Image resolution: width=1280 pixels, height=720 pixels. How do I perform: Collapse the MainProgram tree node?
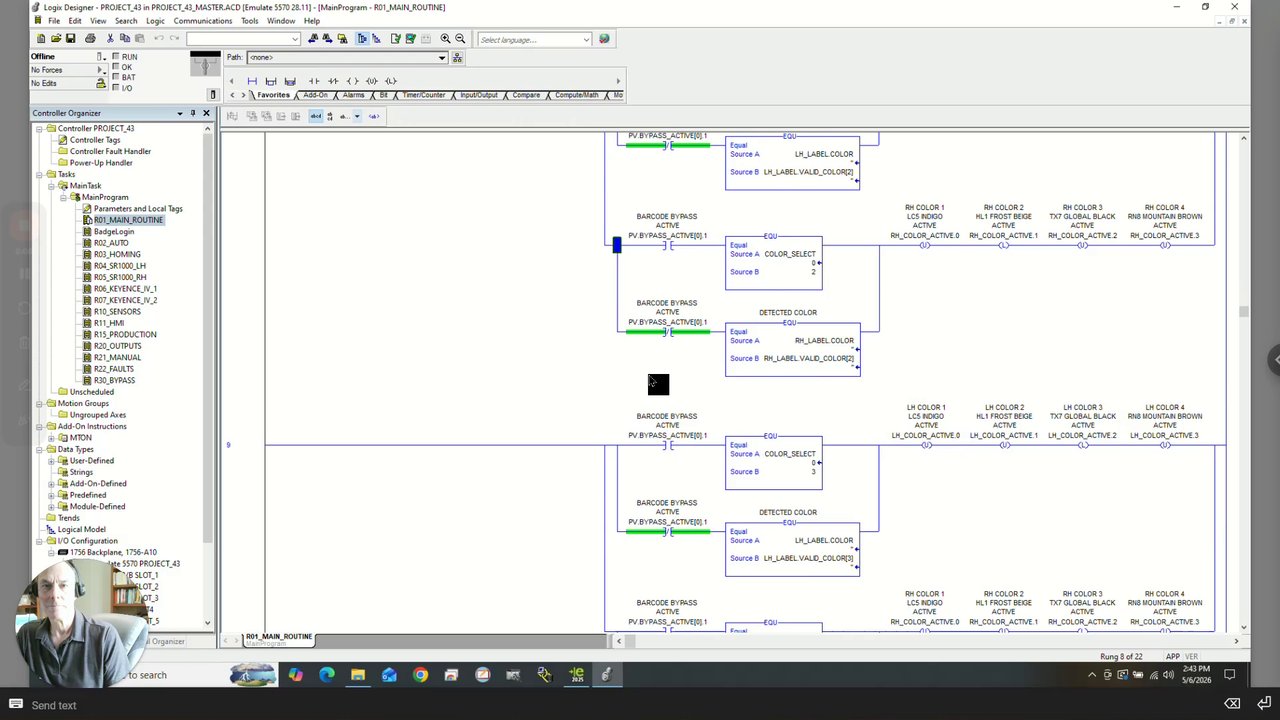click(64, 197)
